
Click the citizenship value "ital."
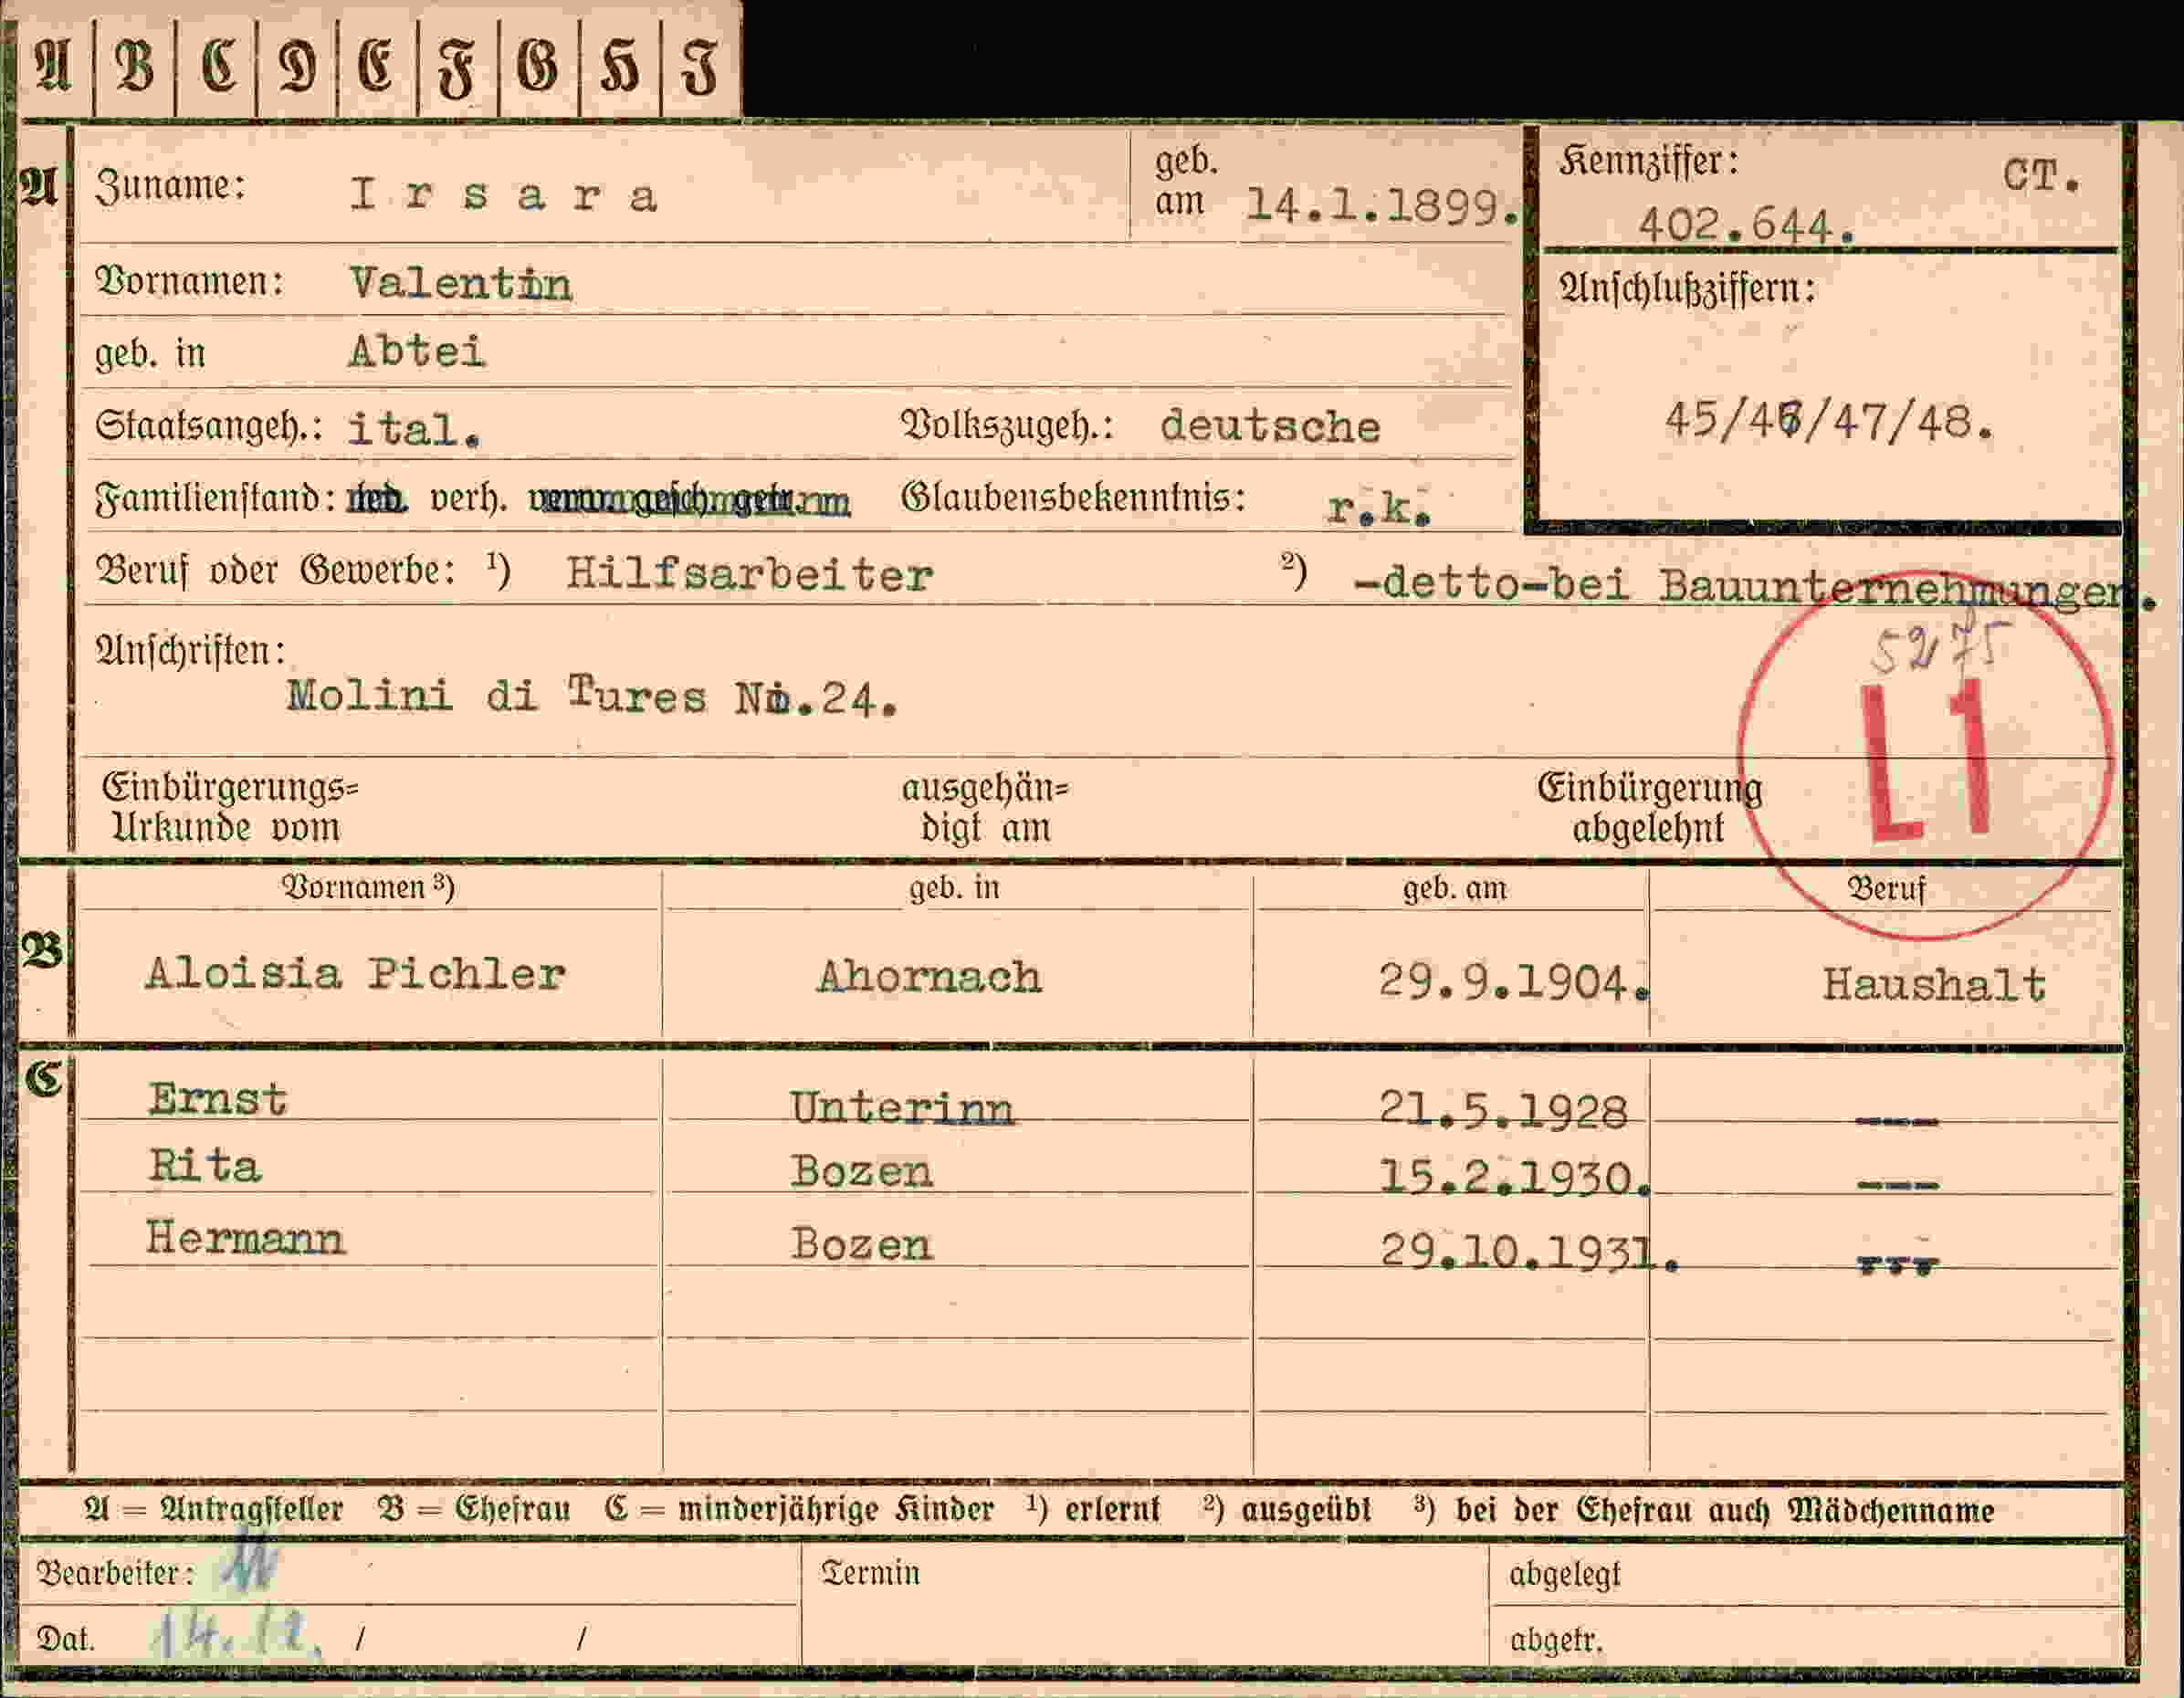pos(414,429)
